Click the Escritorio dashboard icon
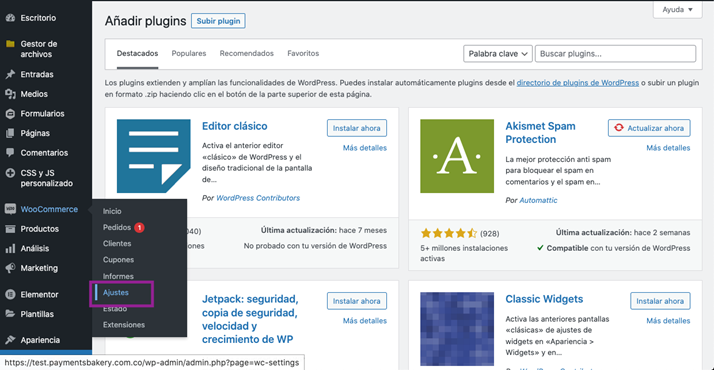 tap(10, 18)
